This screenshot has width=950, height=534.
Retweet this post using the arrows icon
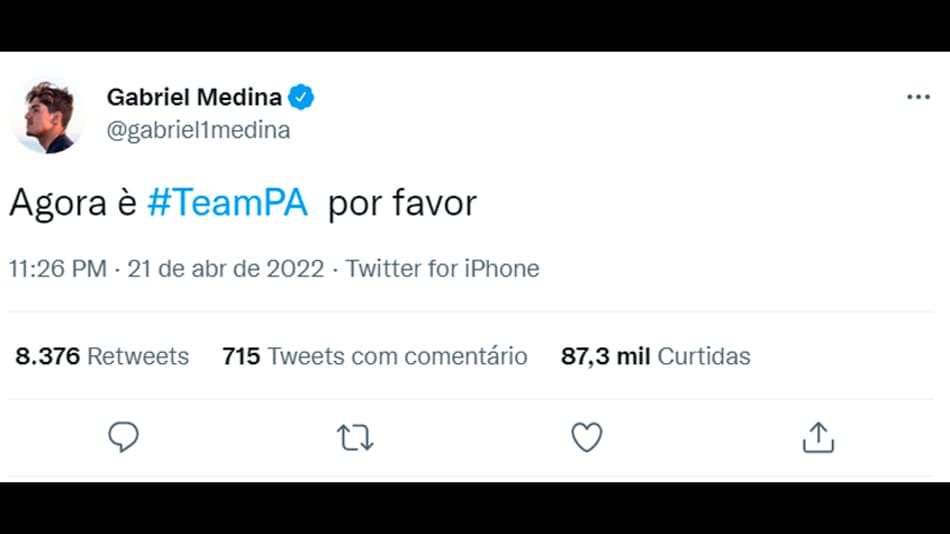355,437
